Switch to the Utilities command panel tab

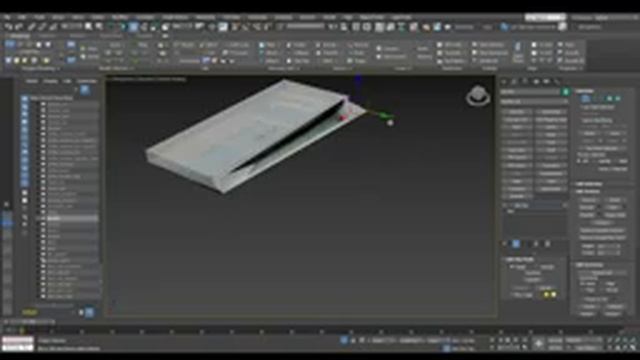point(557,82)
